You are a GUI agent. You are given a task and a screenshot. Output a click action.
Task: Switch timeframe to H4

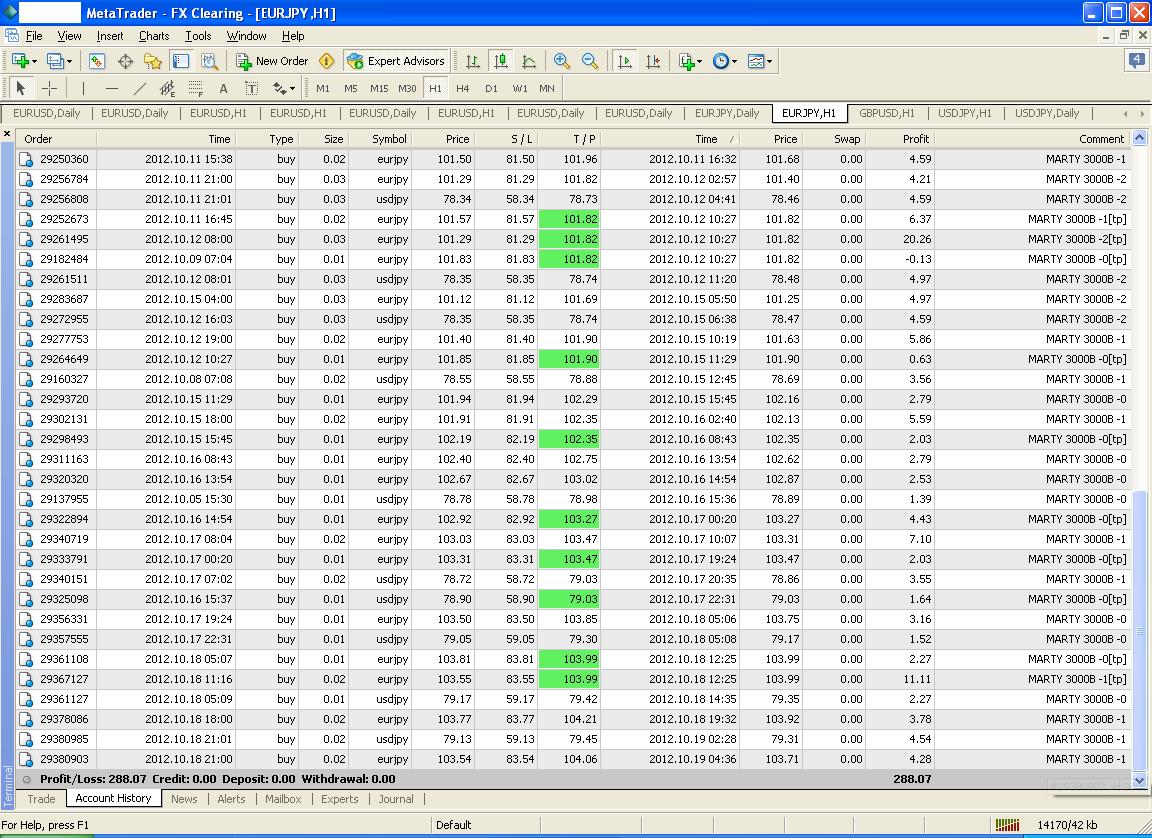click(x=462, y=88)
